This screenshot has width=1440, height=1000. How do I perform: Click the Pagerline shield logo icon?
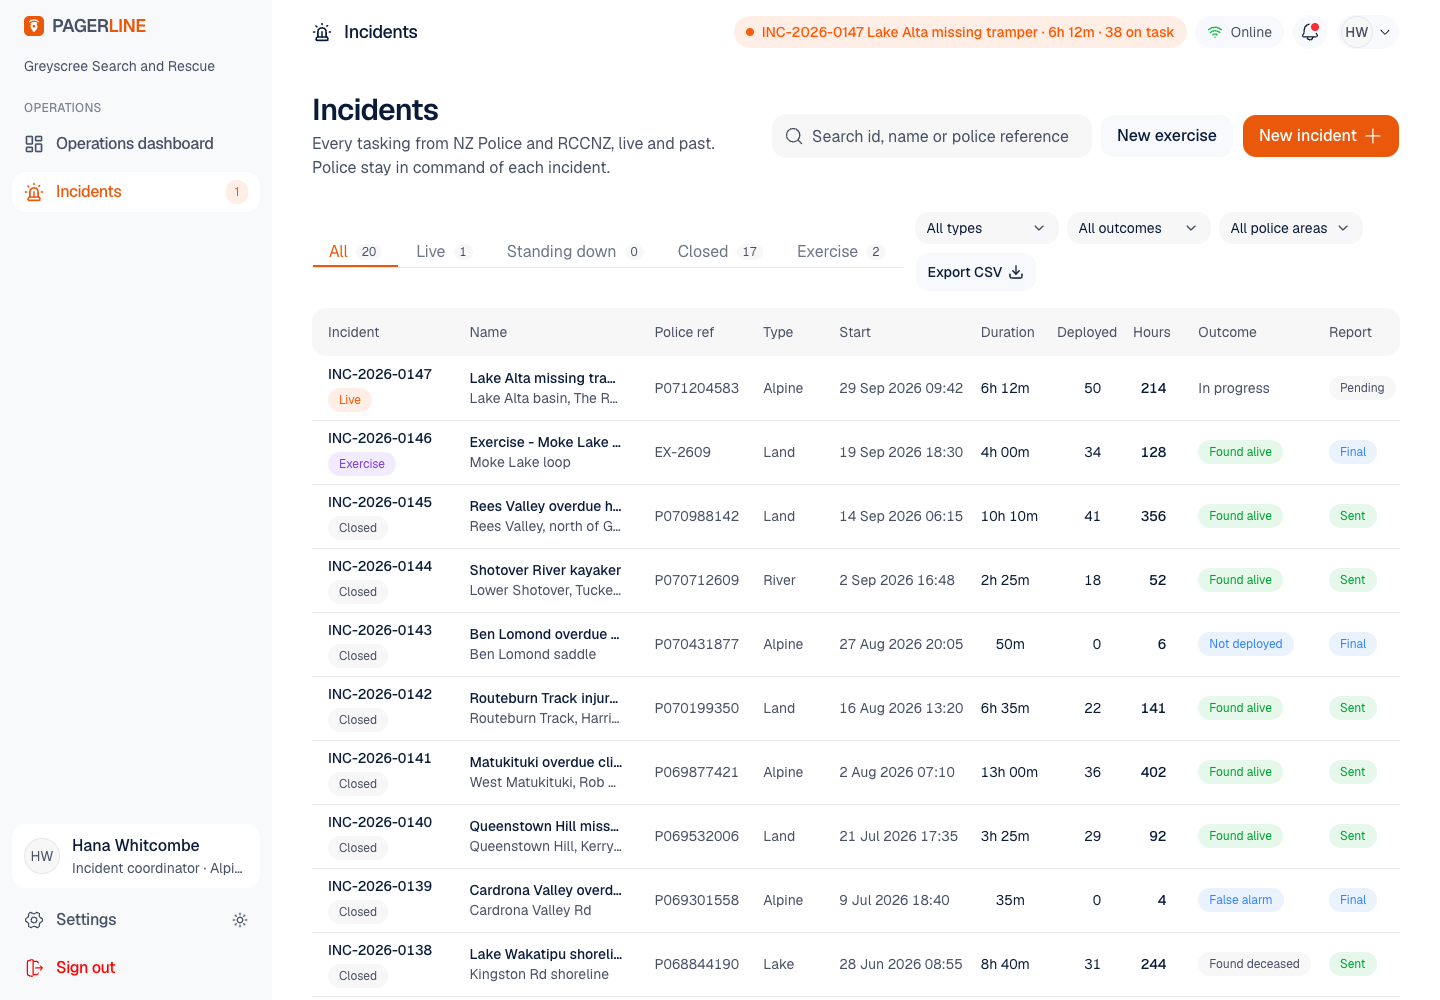(x=34, y=26)
